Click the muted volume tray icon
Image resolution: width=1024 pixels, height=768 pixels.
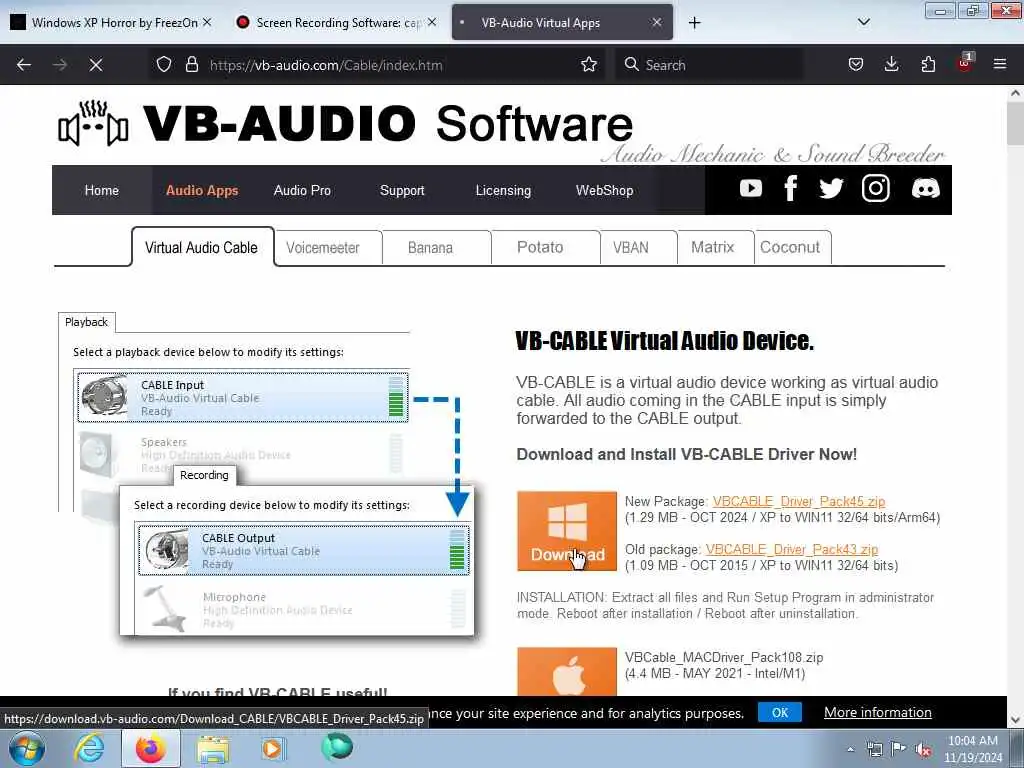pyautogui.click(x=923, y=750)
